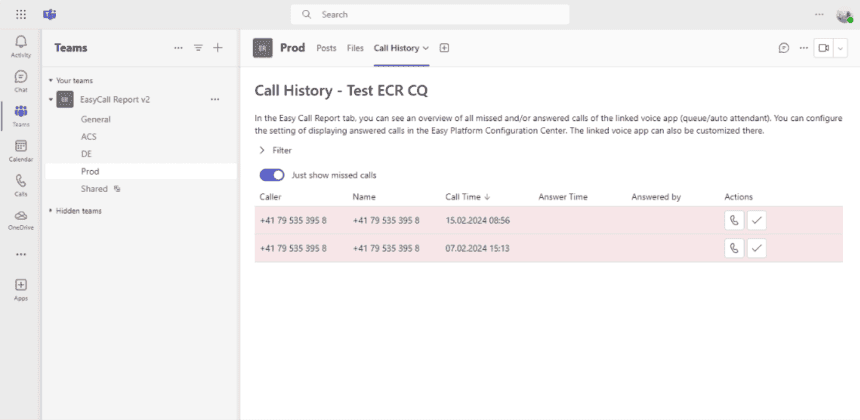
Task: Switch to the Posts tab
Action: (x=326, y=48)
